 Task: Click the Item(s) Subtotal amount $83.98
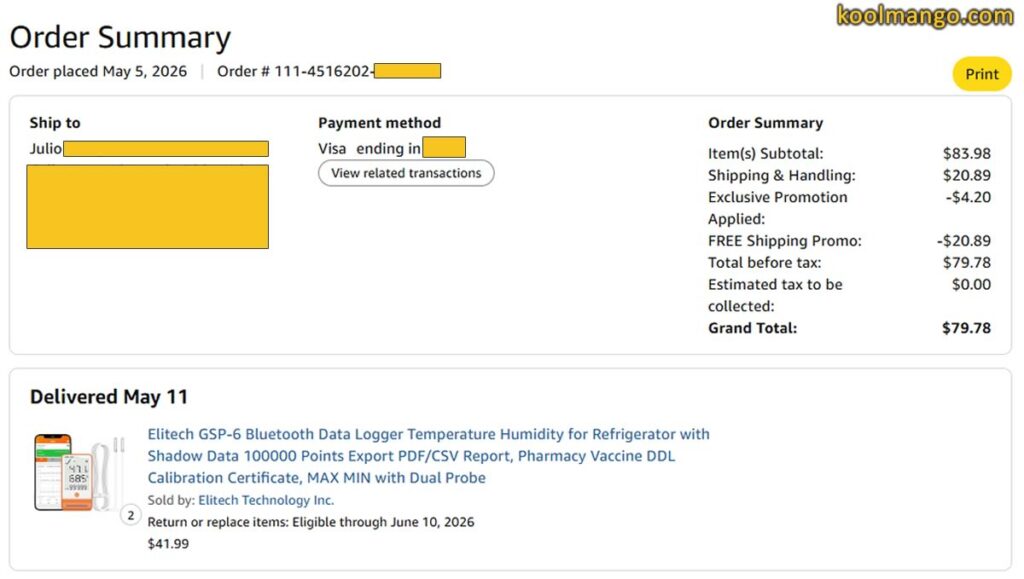(x=967, y=153)
